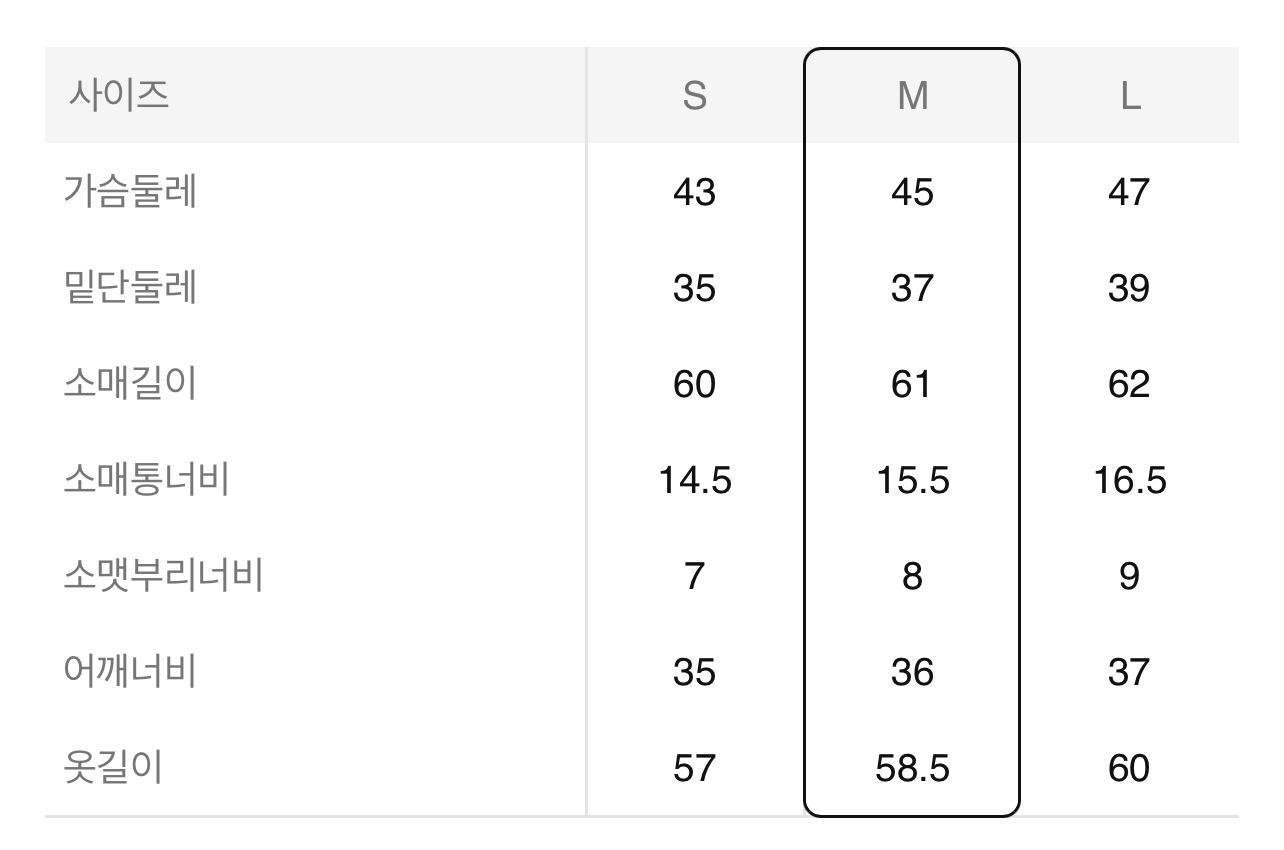This screenshot has height=850, width=1284.
Task: Click the 사이즈 header label
Action: [x=118, y=95]
